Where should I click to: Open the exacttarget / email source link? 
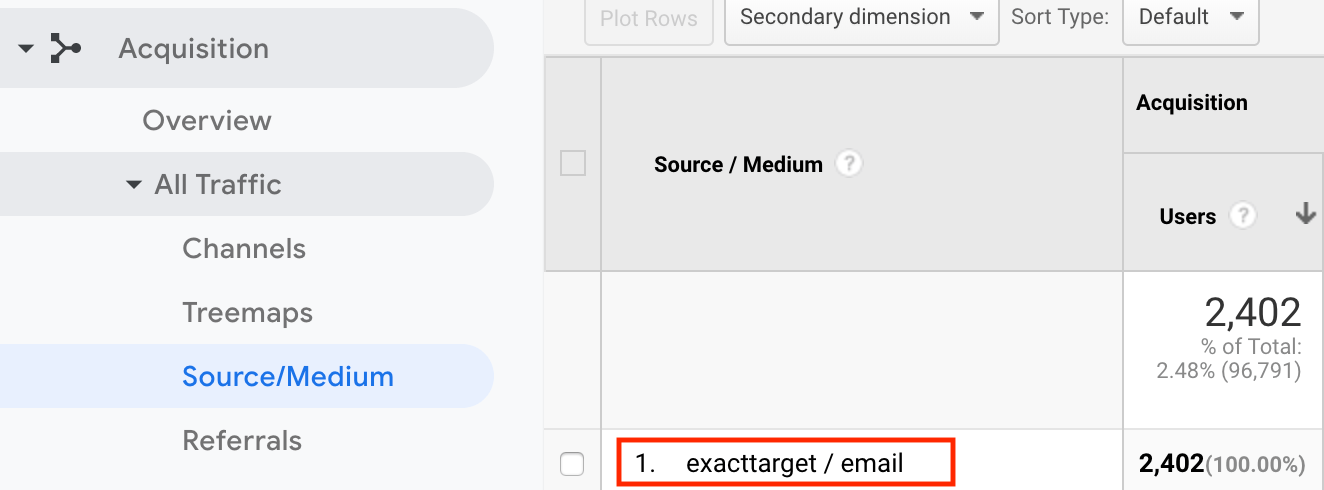point(795,464)
